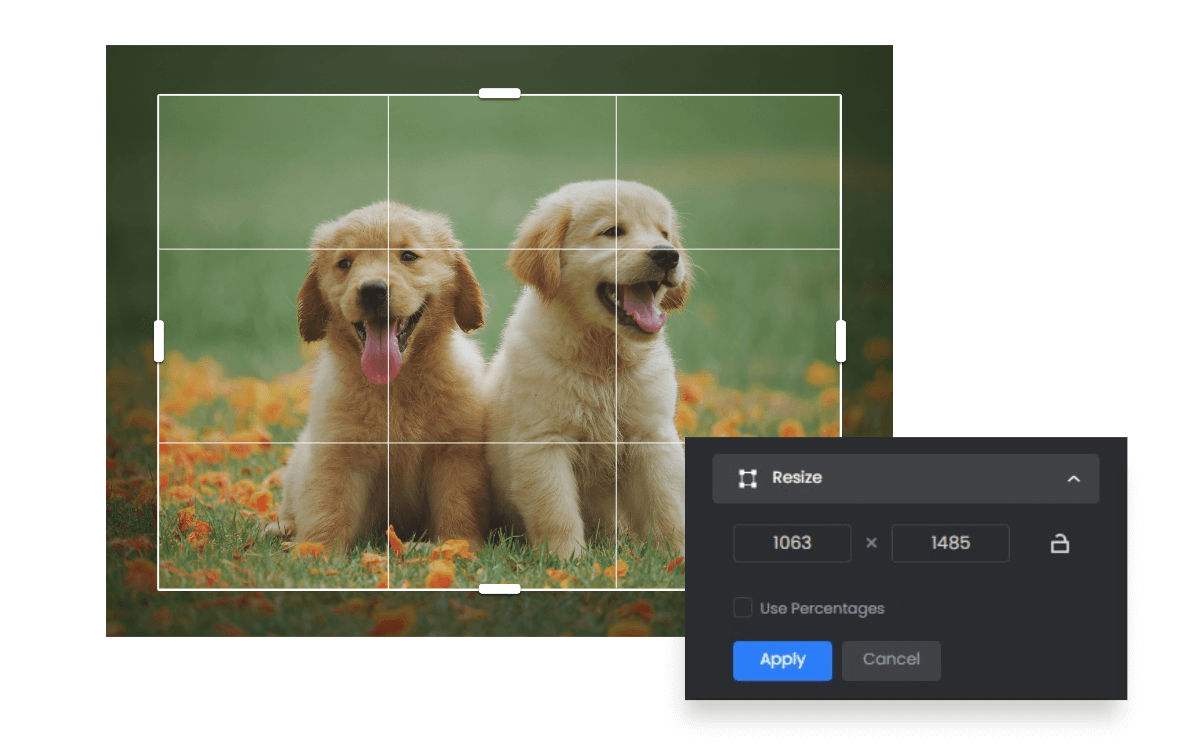The width and height of the screenshot is (1200, 750).
Task: Select the padlock icon beside dimension fields
Action: (x=1059, y=543)
